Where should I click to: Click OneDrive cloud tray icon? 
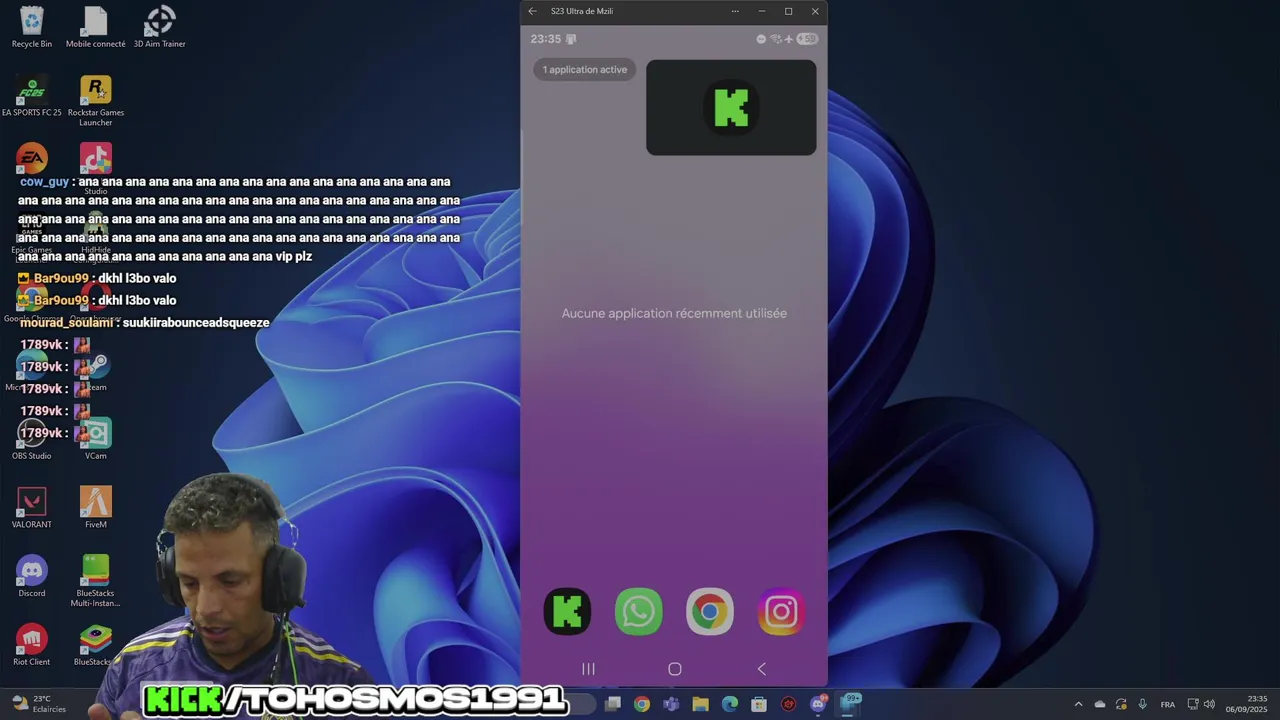pos(1100,704)
